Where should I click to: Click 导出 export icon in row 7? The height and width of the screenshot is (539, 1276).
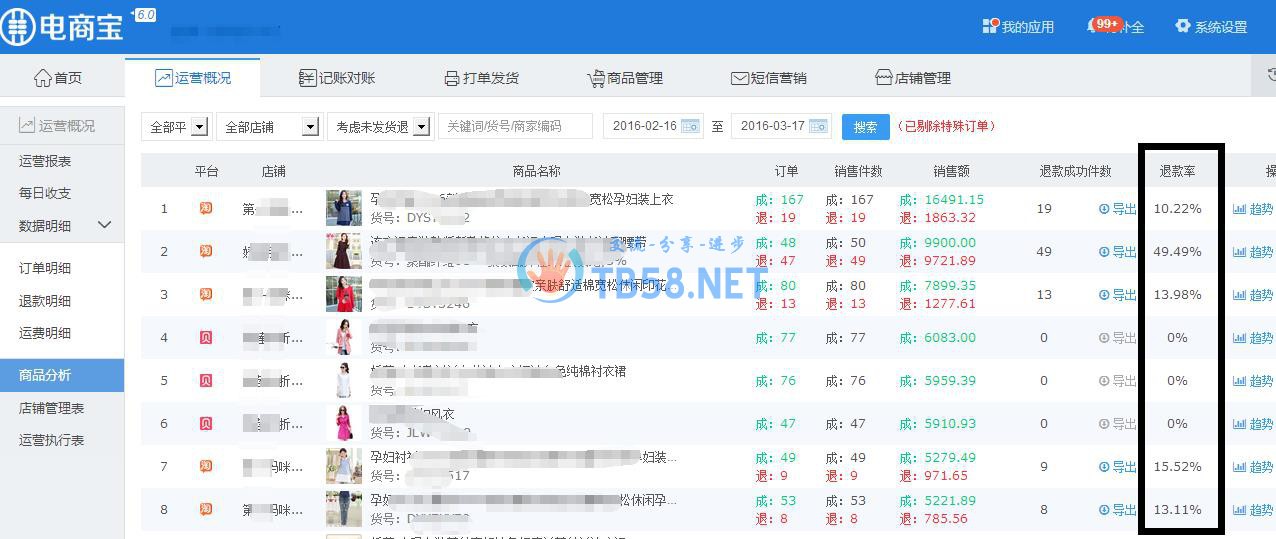pyautogui.click(x=1104, y=467)
